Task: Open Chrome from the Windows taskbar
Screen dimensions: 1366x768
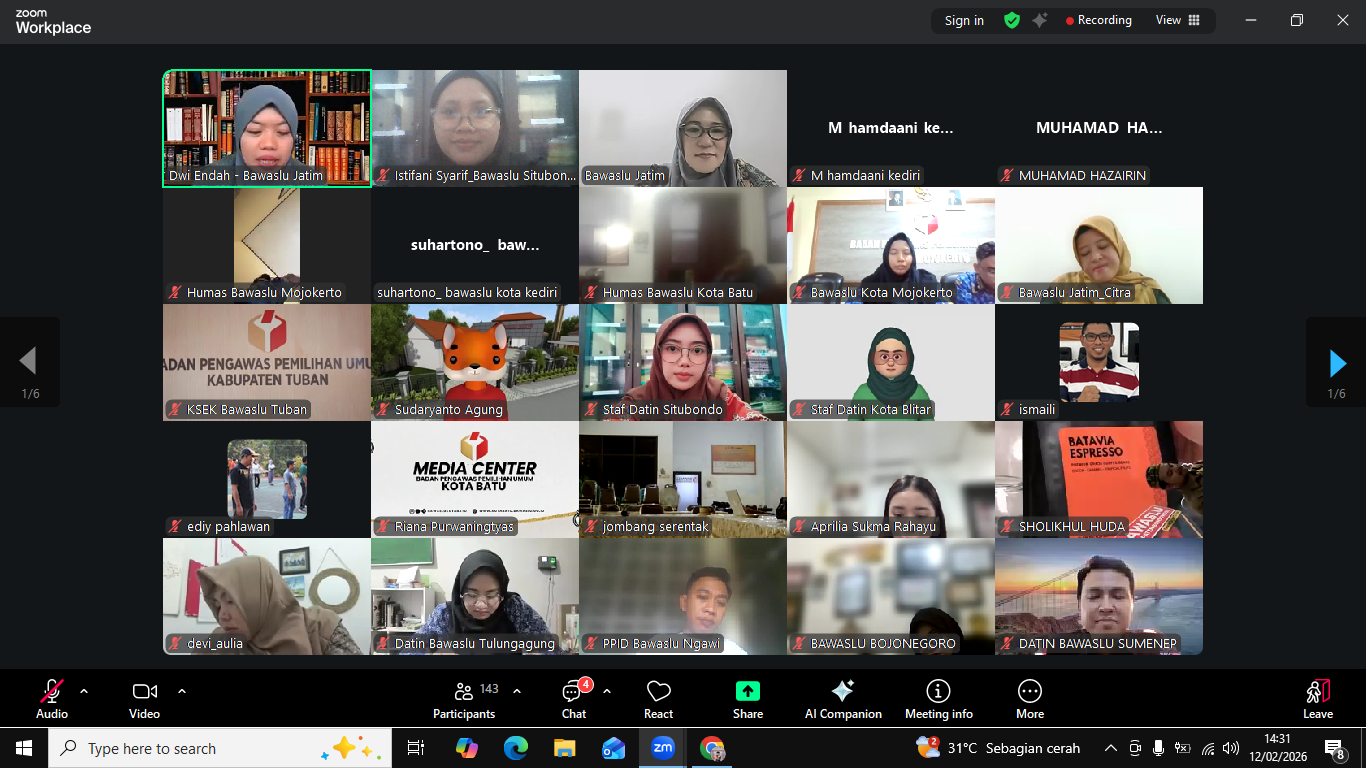Action: (x=712, y=748)
